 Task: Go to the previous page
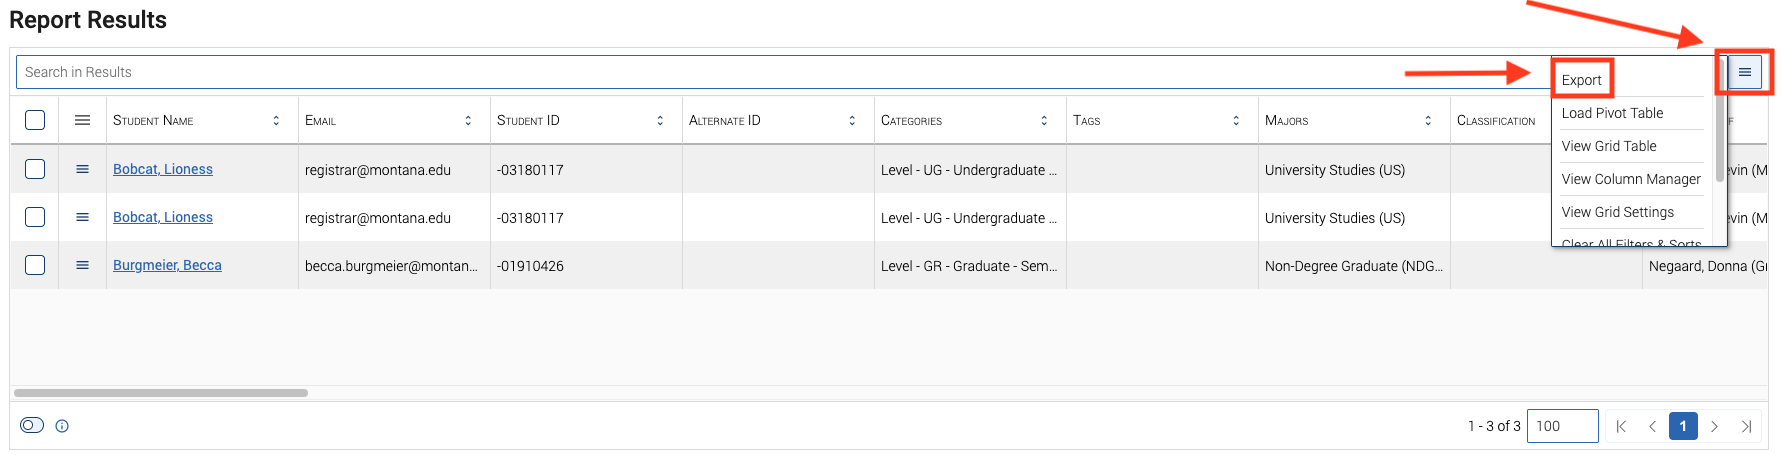[x=1652, y=426]
